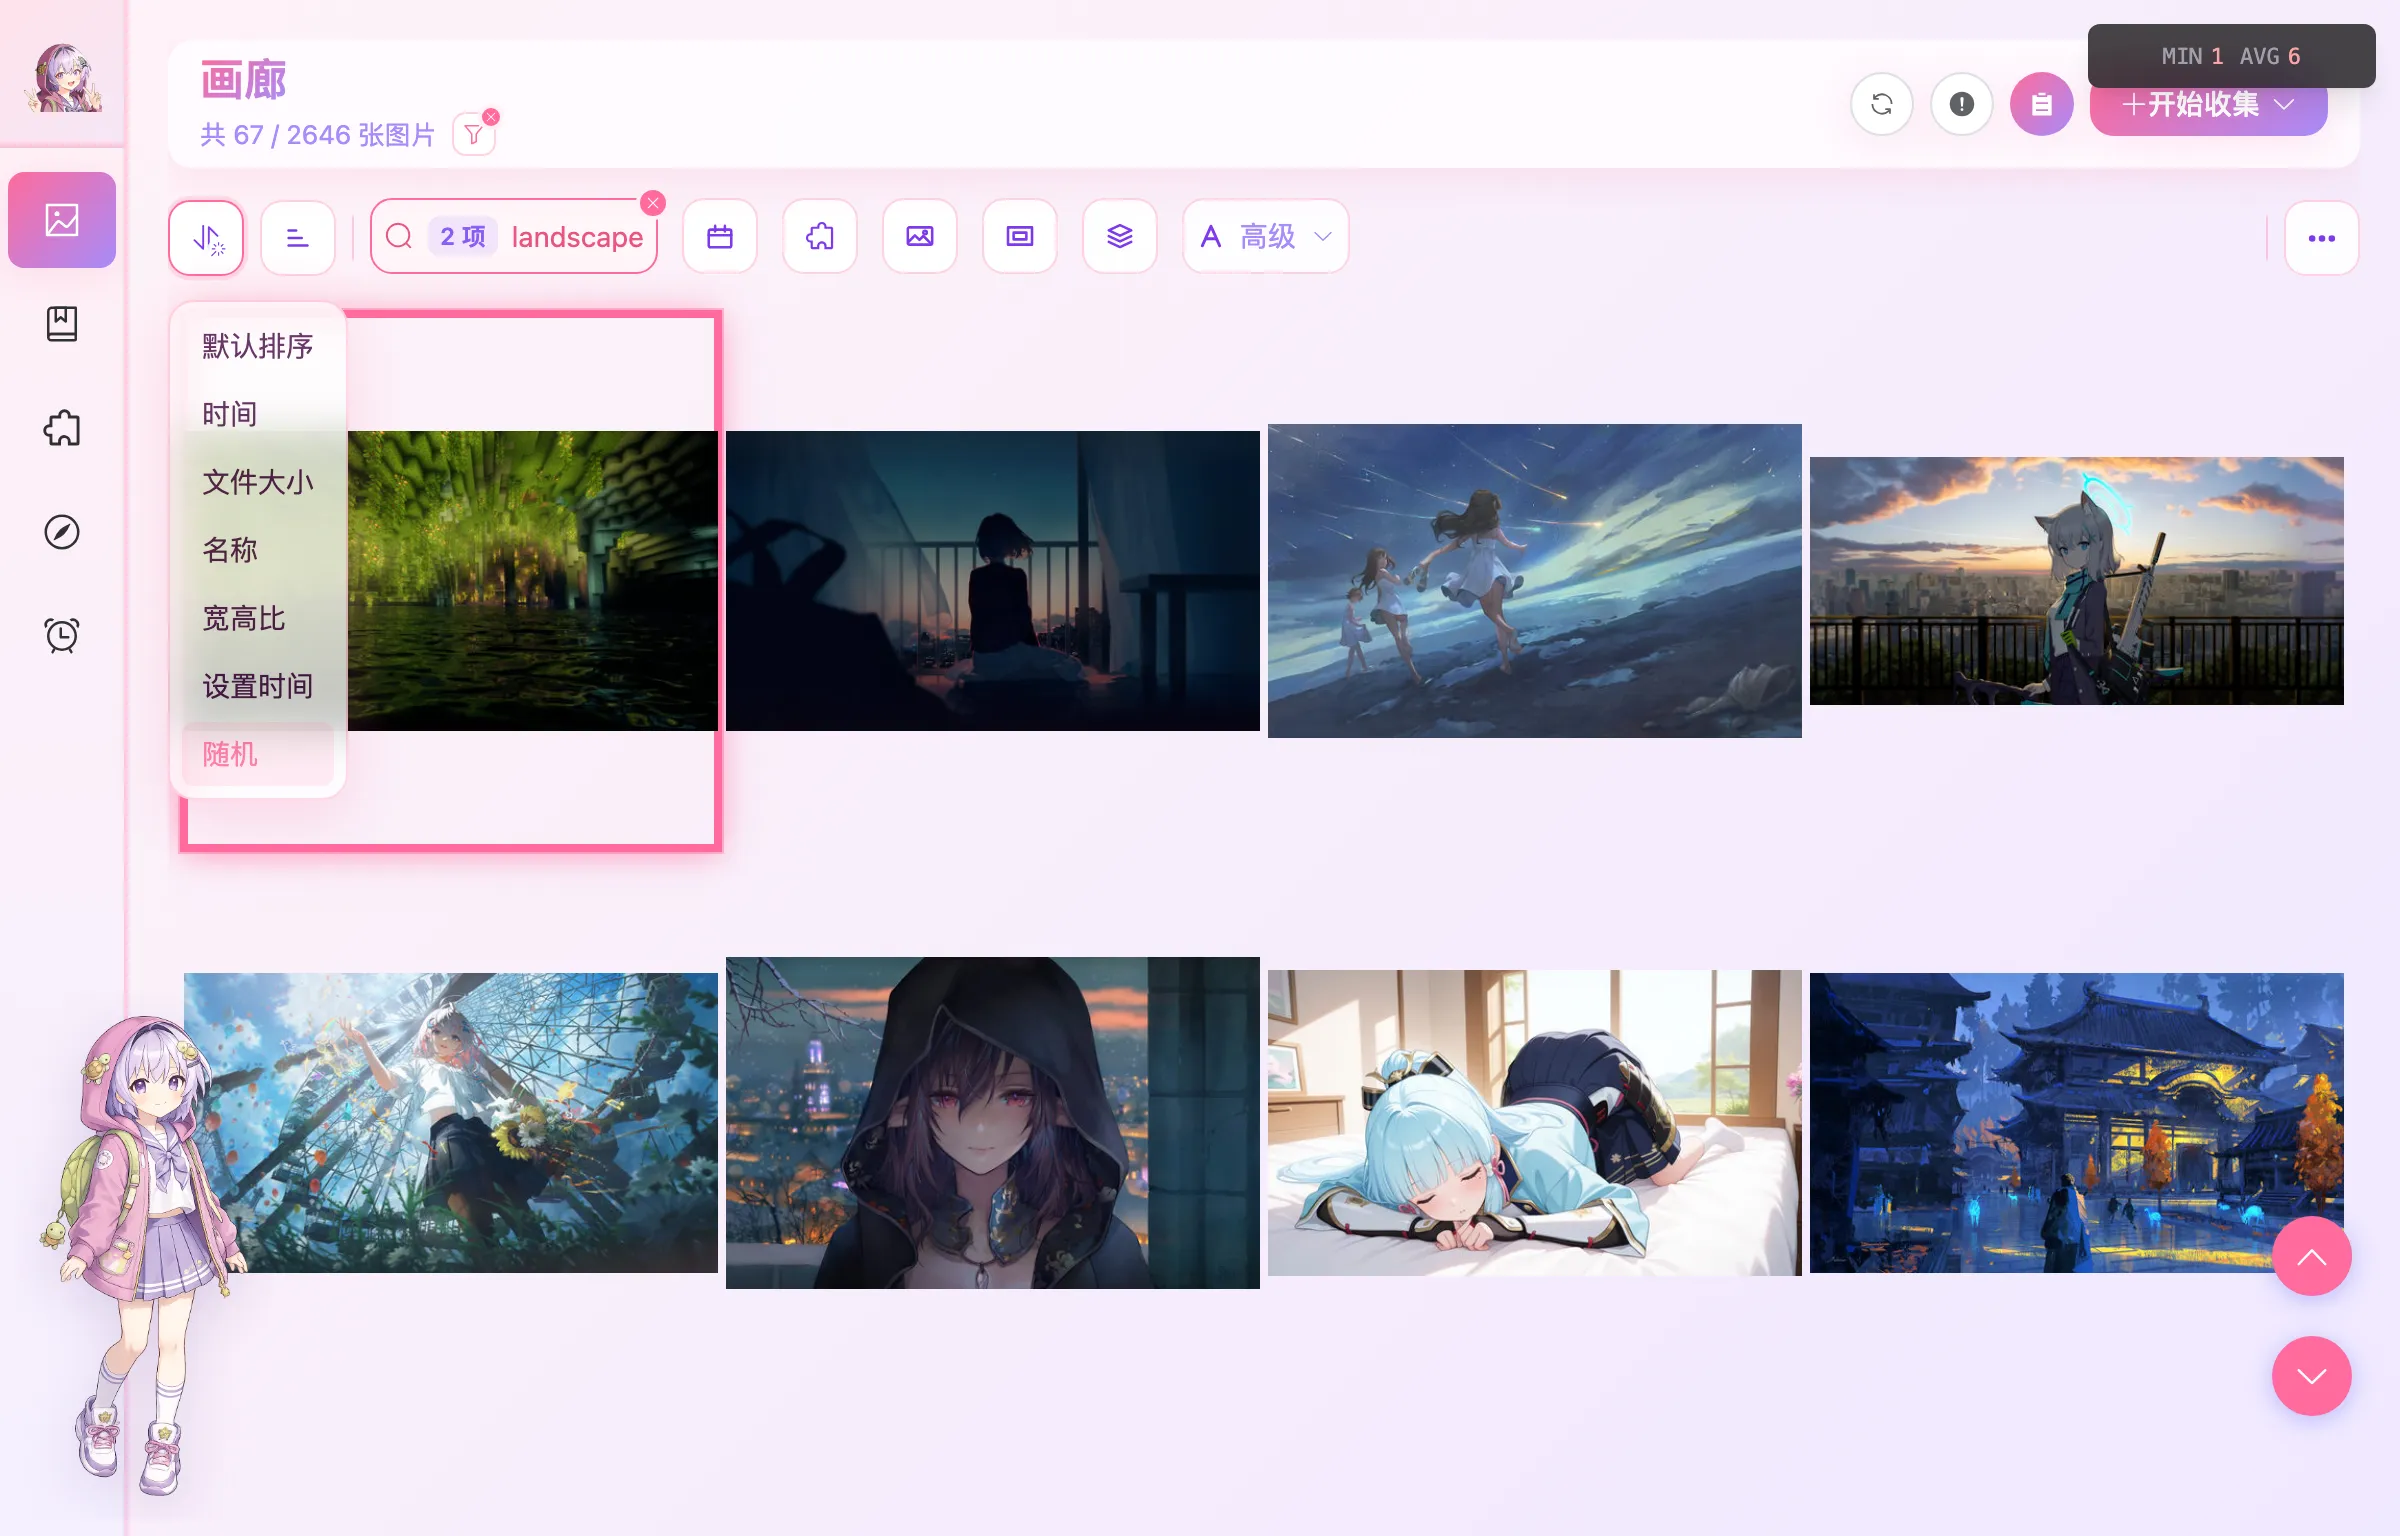The width and height of the screenshot is (2400, 1536).
Task: Expand the 高级 advanced dropdown
Action: click(1266, 237)
